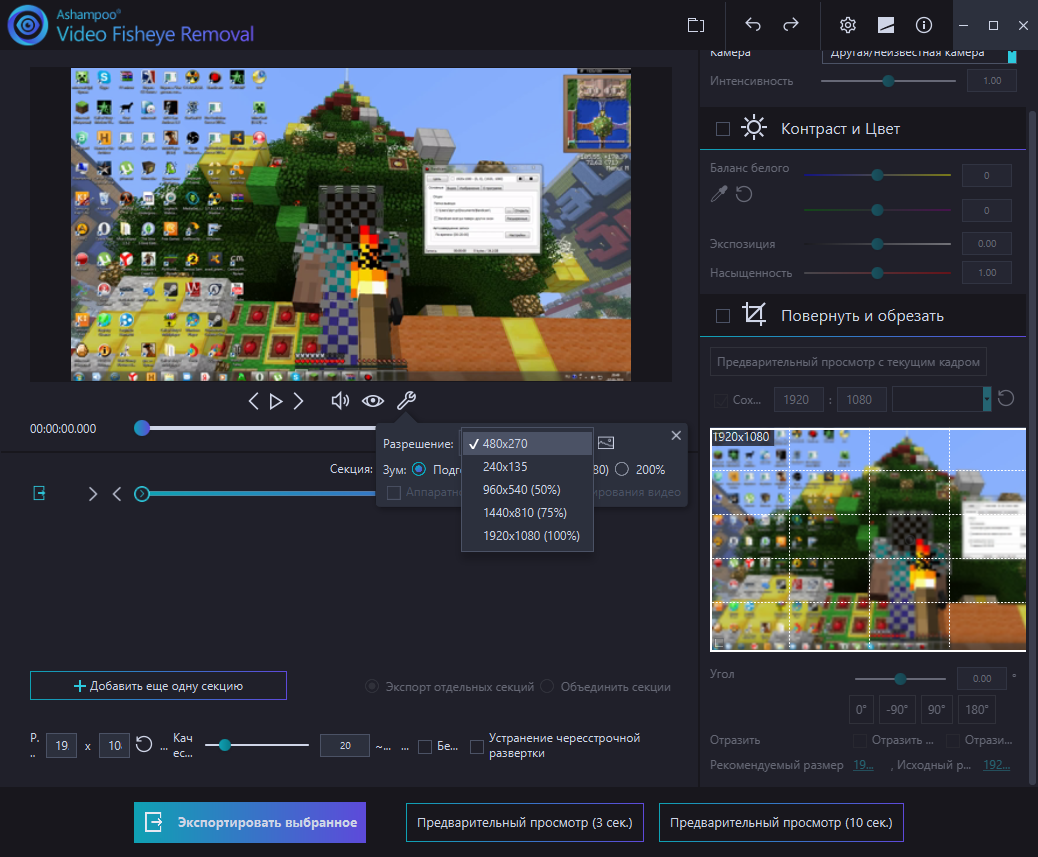Toggle the Аппаратн... hardware acceleration checkbox
Viewport: 1038px width, 857px height.
(x=394, y=492)
